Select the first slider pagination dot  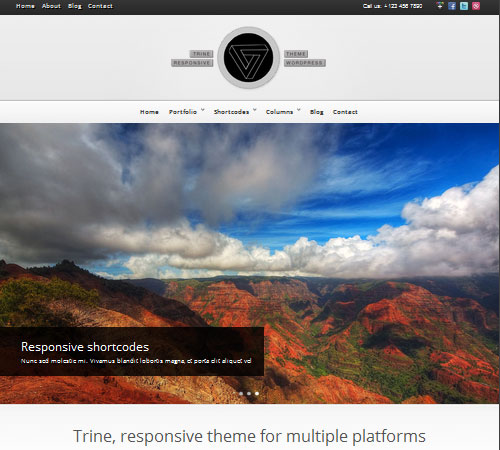(x=241, y=394)
